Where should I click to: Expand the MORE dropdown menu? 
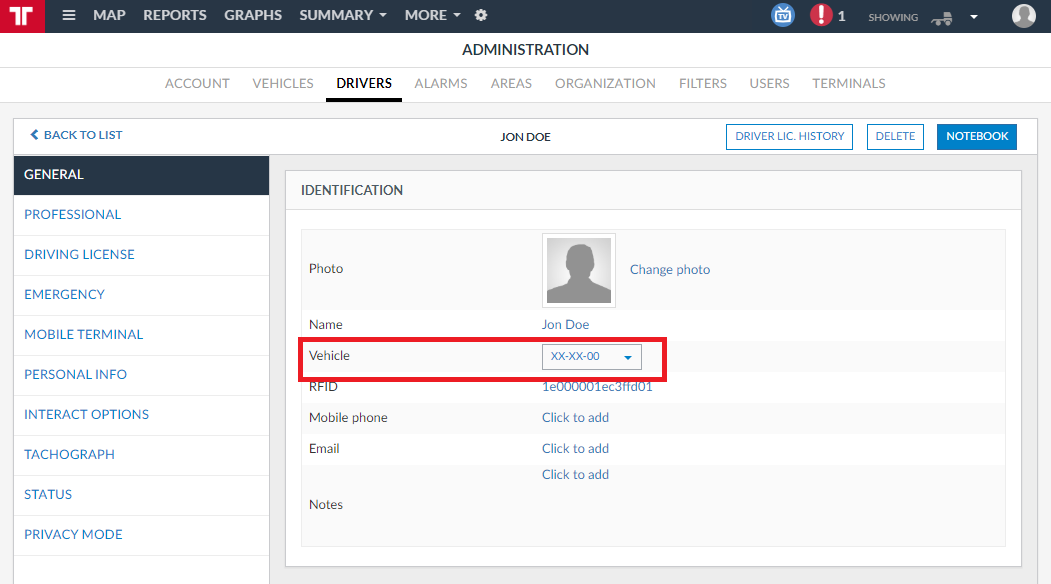point(432,15)
